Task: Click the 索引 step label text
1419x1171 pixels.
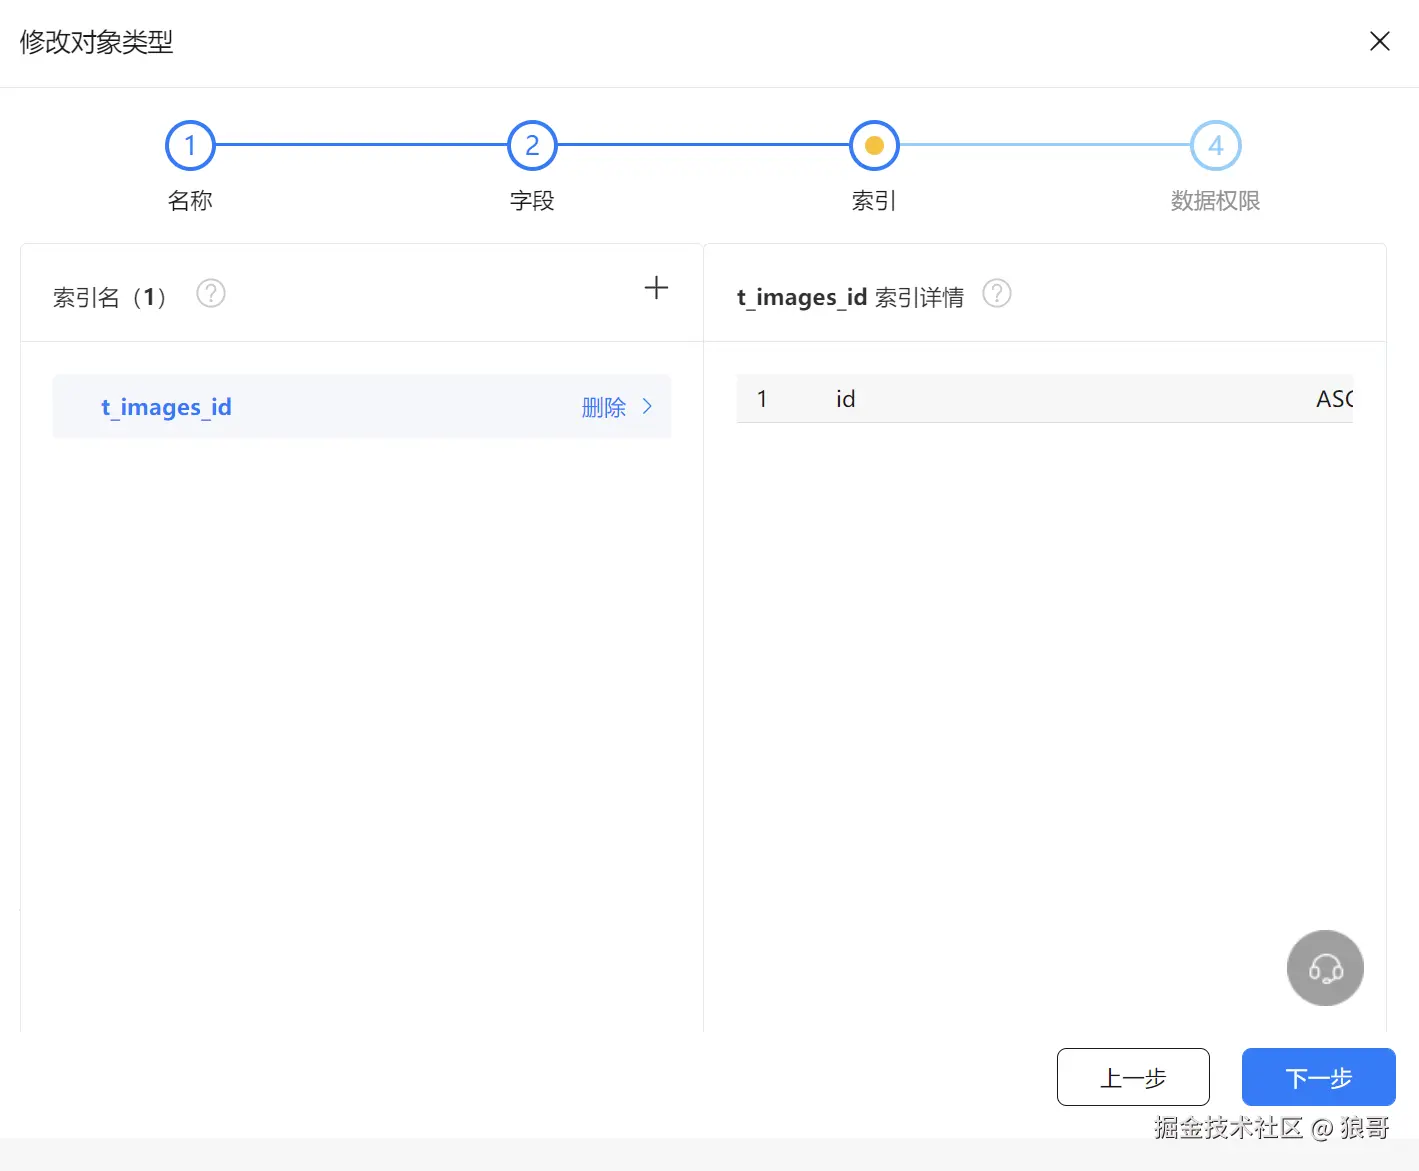Action: pos(874,201)
